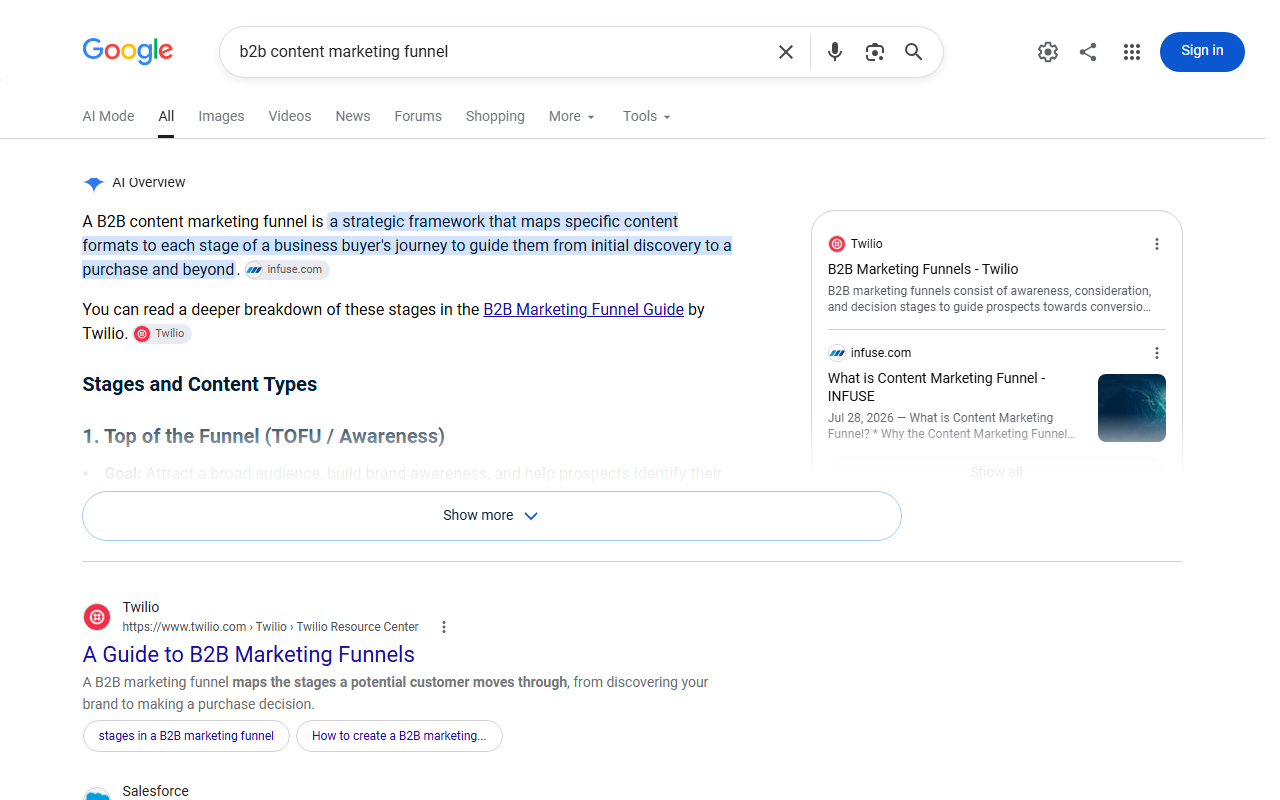The image size is (1280, 800).
Task: Click Twilio favicon in sources card
Action: point(837,244)
